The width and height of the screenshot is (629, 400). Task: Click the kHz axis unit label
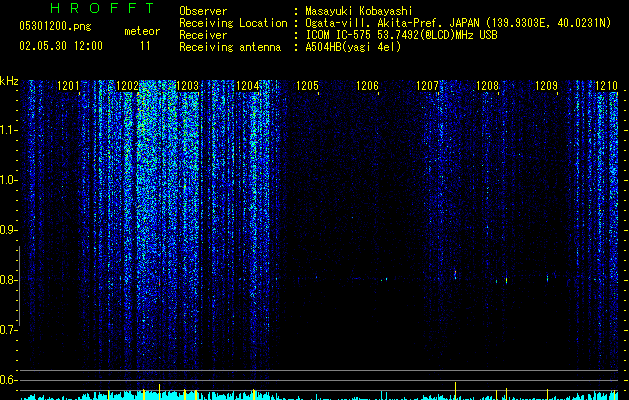9,81
